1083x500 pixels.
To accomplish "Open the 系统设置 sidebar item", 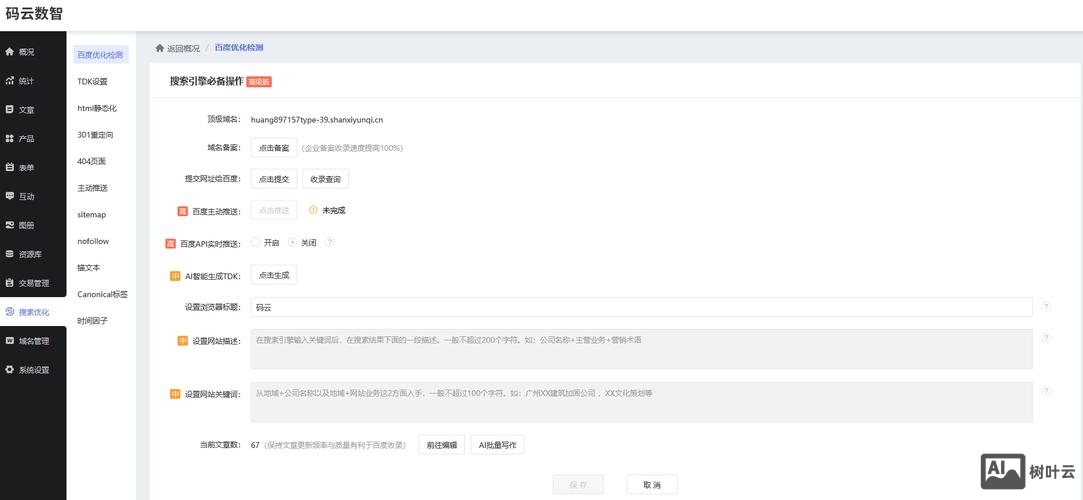I will 33,369.
